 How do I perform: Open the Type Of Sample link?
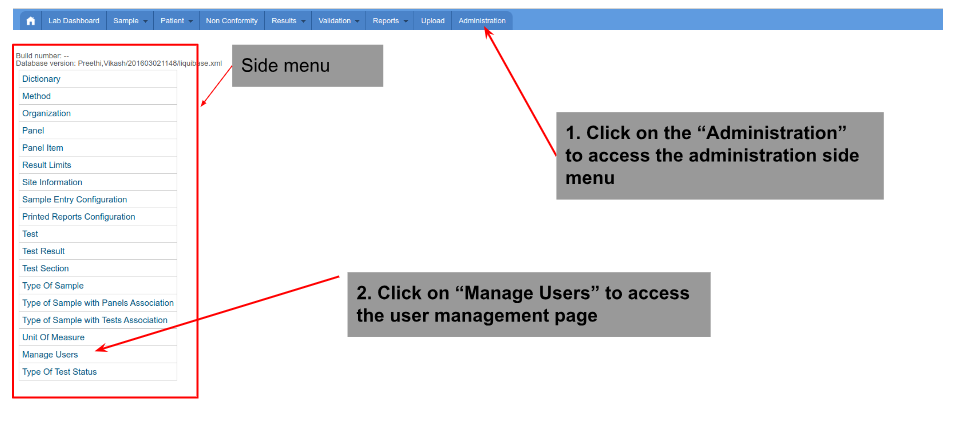pos(53,286)
